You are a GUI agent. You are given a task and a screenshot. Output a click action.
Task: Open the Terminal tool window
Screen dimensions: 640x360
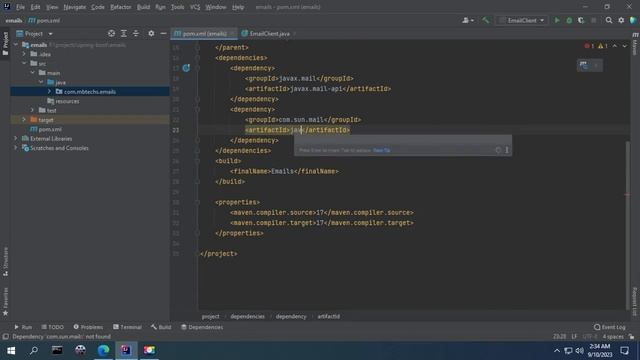click(x=127, y=327)
